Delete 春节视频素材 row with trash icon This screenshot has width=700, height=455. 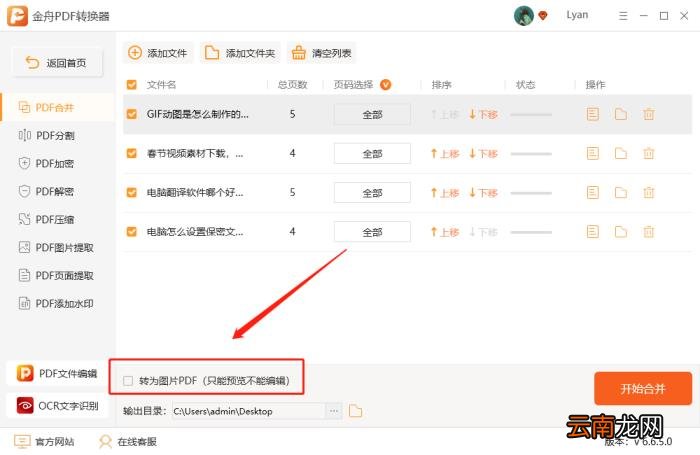[x=649, y=154]
